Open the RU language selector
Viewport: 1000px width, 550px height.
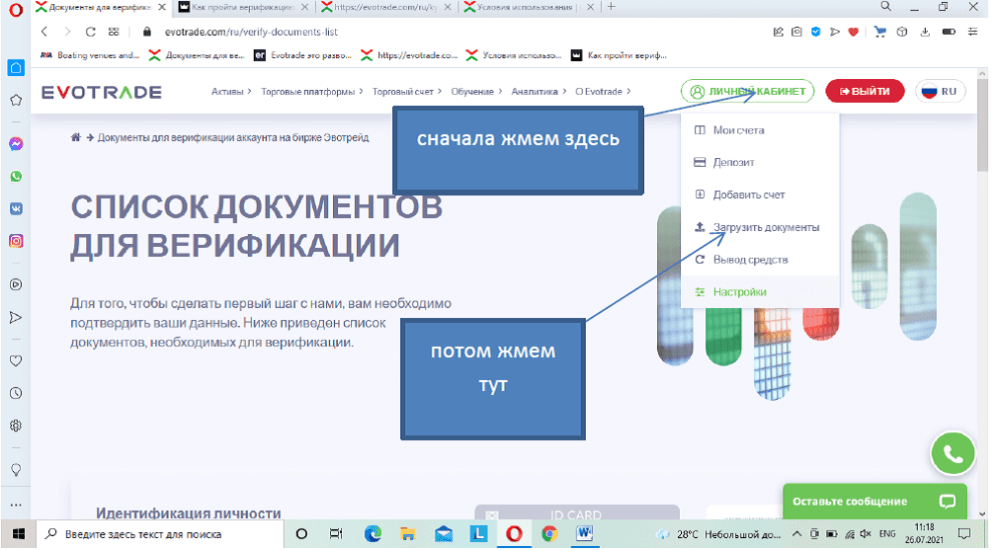pyautogui.click(x=939, y=91)
